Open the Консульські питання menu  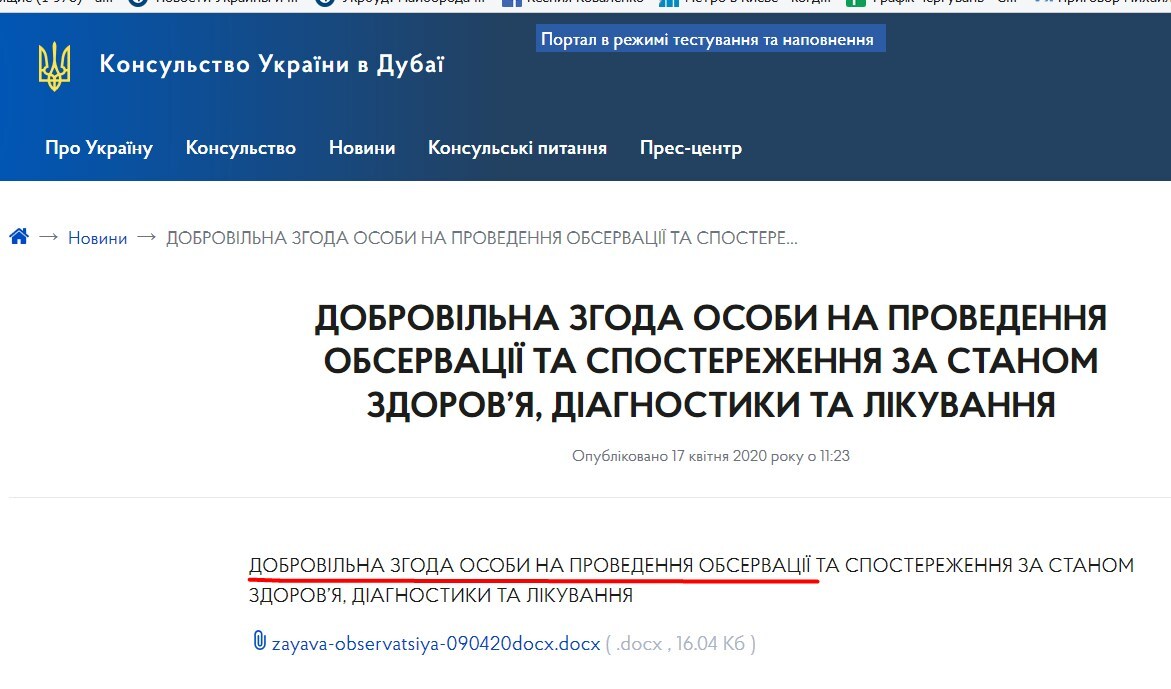pos(517,147)
